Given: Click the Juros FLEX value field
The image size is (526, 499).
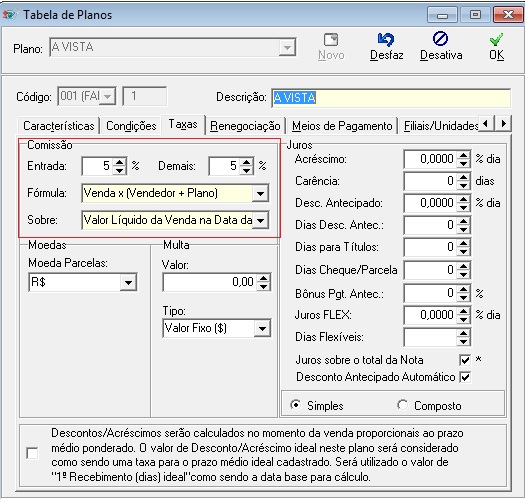Looking at the screenshot, I should tap(430, 315).
